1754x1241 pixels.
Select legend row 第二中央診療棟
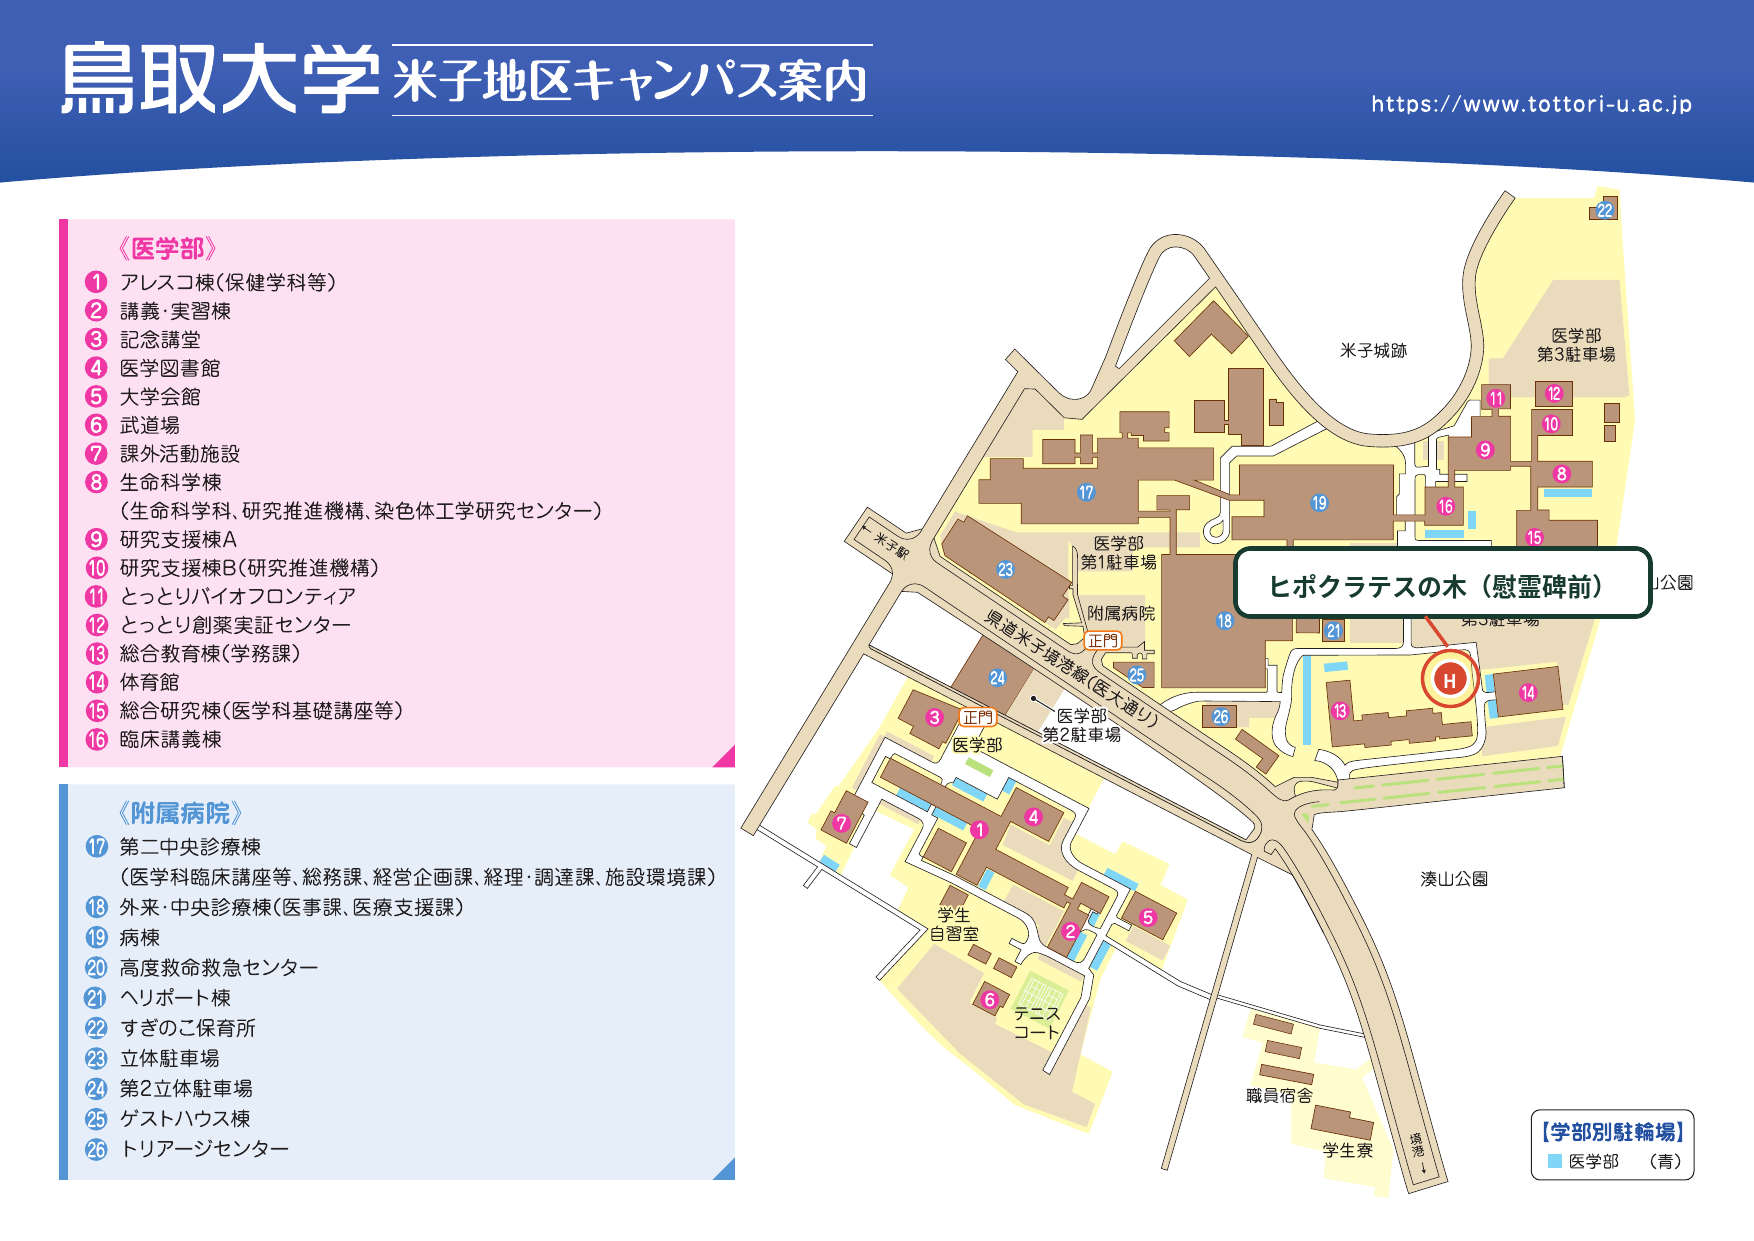(173, 847)
